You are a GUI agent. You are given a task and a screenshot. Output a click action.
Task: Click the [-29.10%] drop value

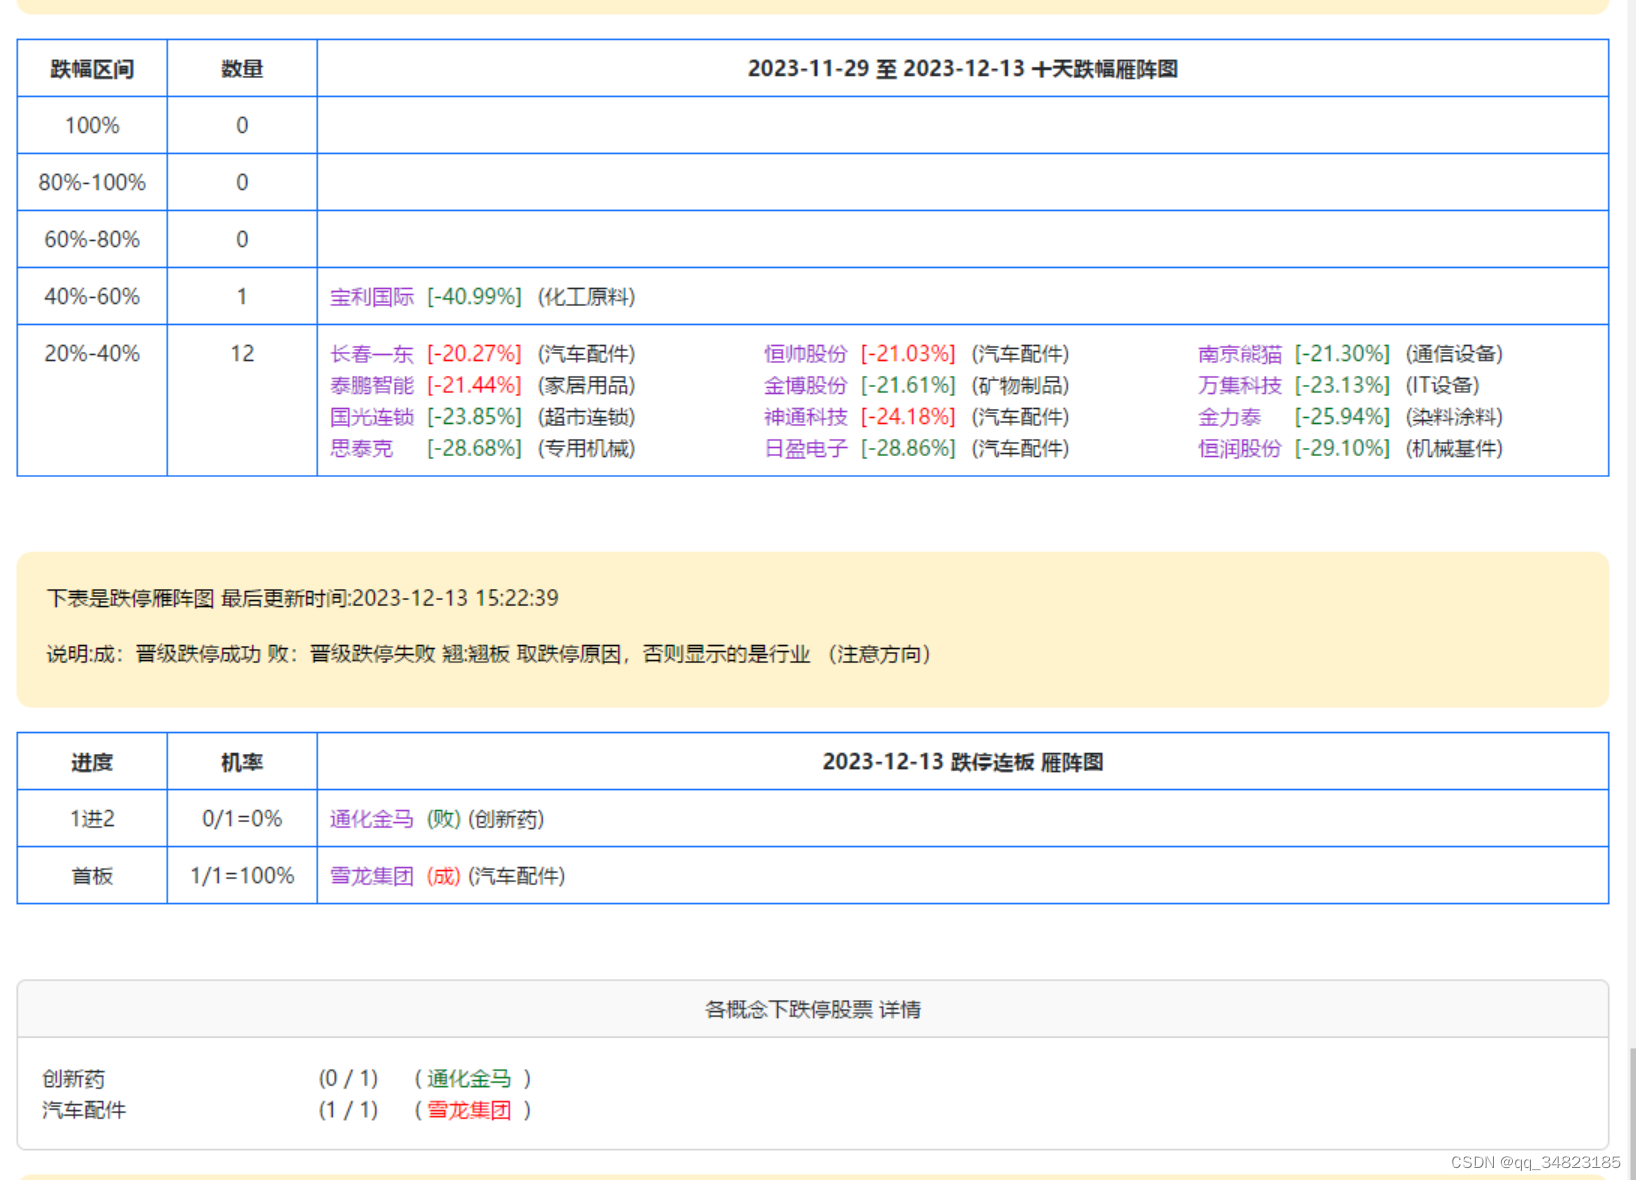pyautogui.click(x=1342, y=449)
